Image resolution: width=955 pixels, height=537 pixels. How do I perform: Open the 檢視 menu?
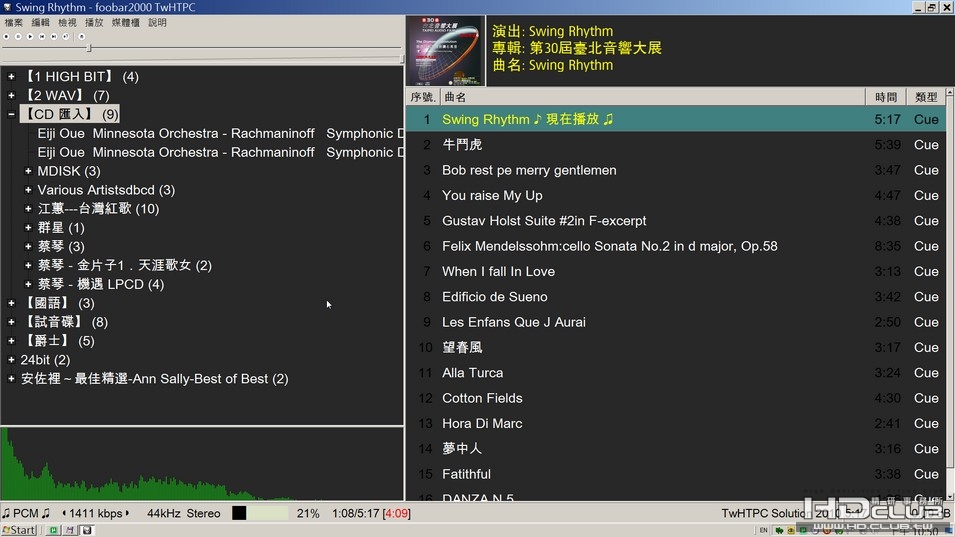[67, 23]
